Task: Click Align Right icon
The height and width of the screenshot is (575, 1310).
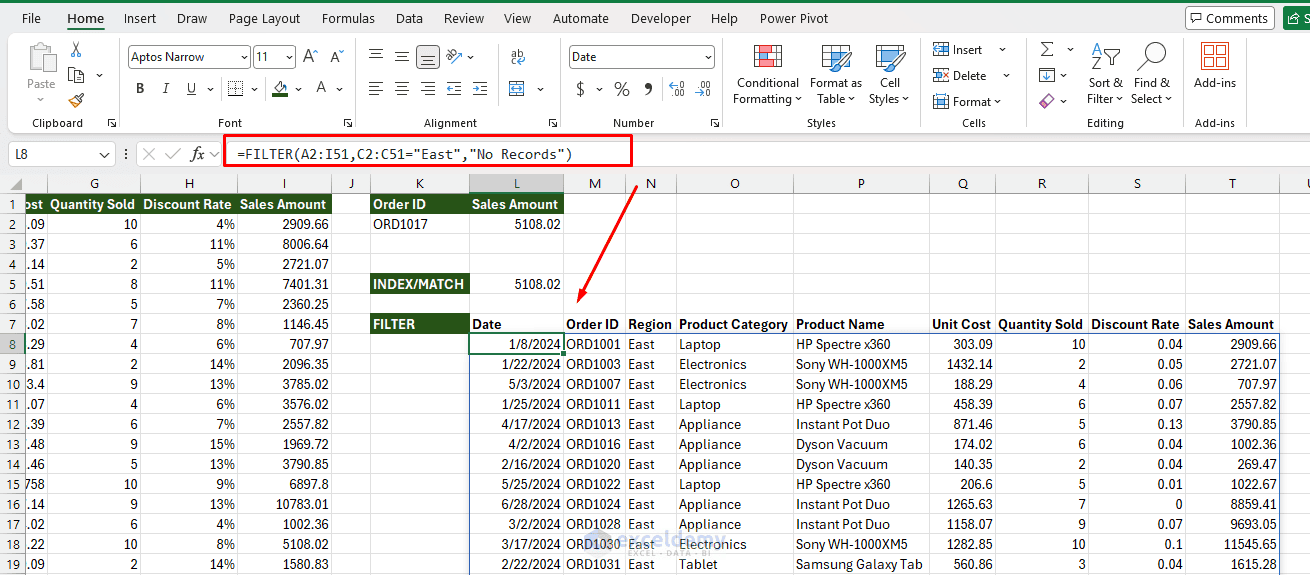Action: pos(427,89)
